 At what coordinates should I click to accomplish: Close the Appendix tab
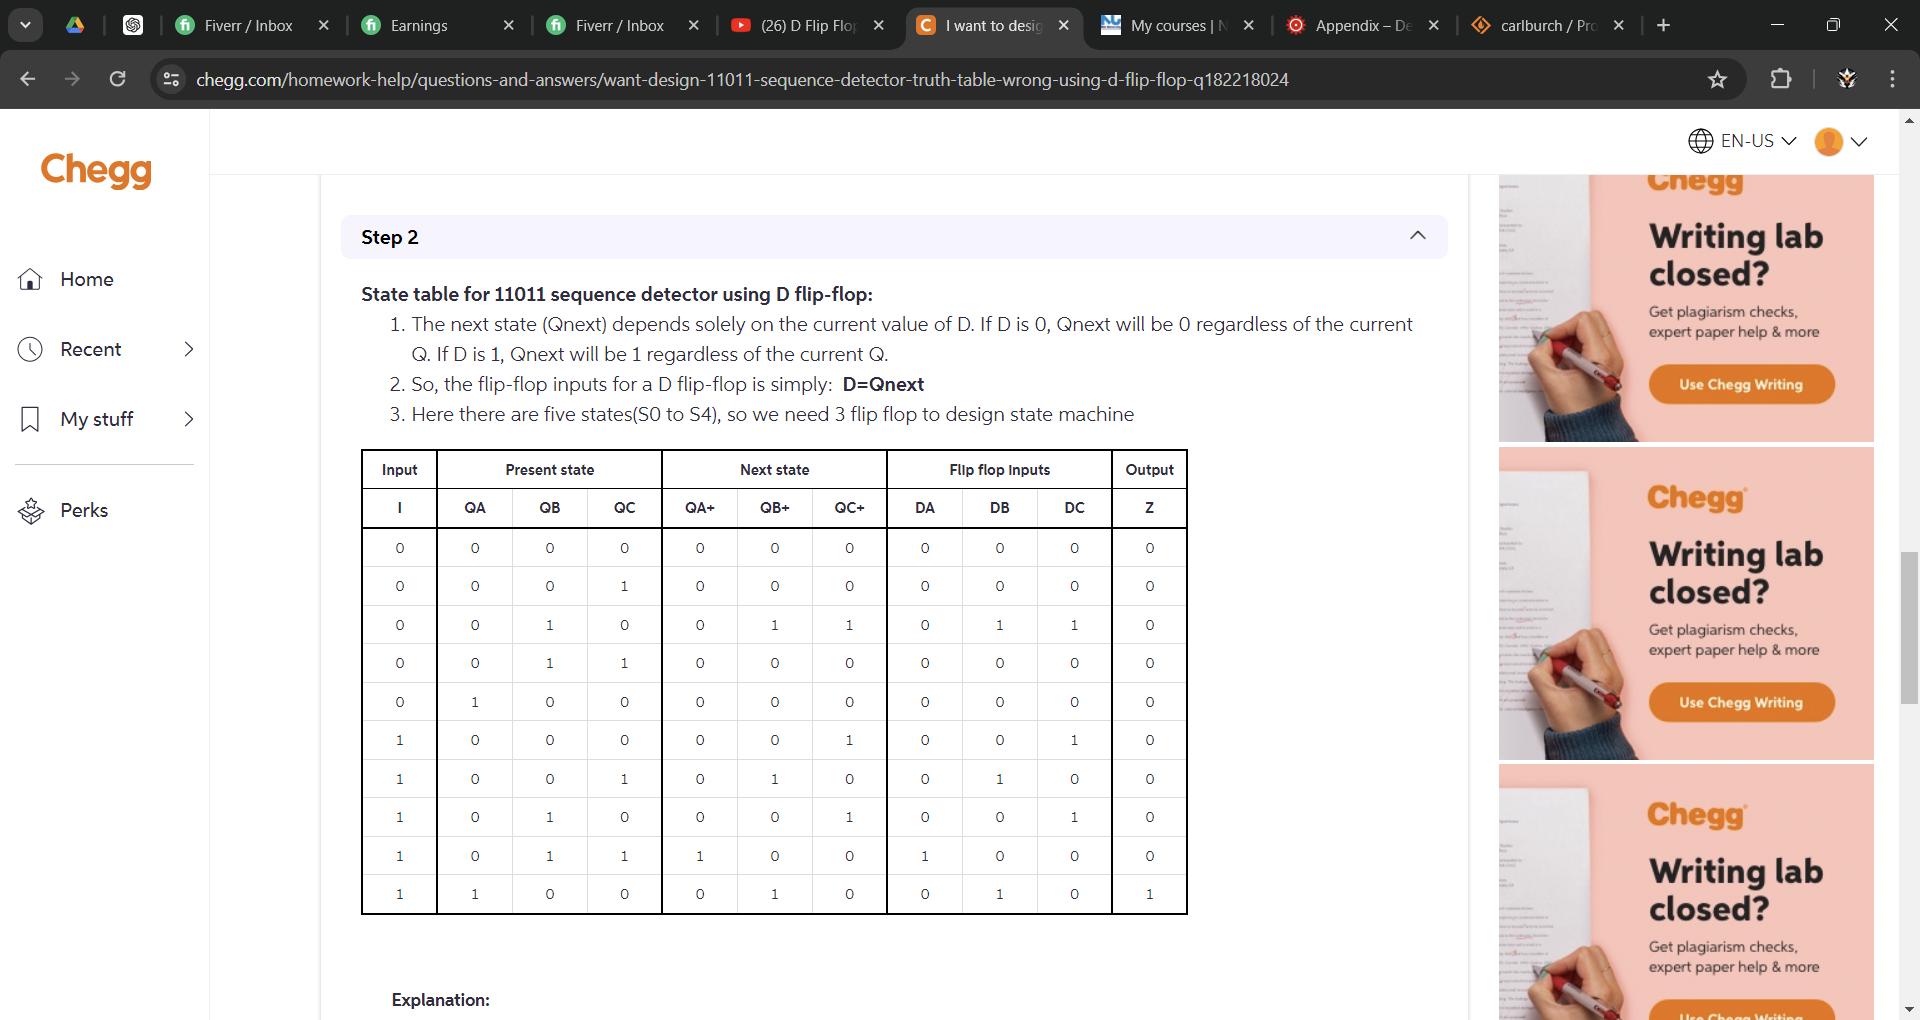pyautogui.click(x=1435, y=25)
